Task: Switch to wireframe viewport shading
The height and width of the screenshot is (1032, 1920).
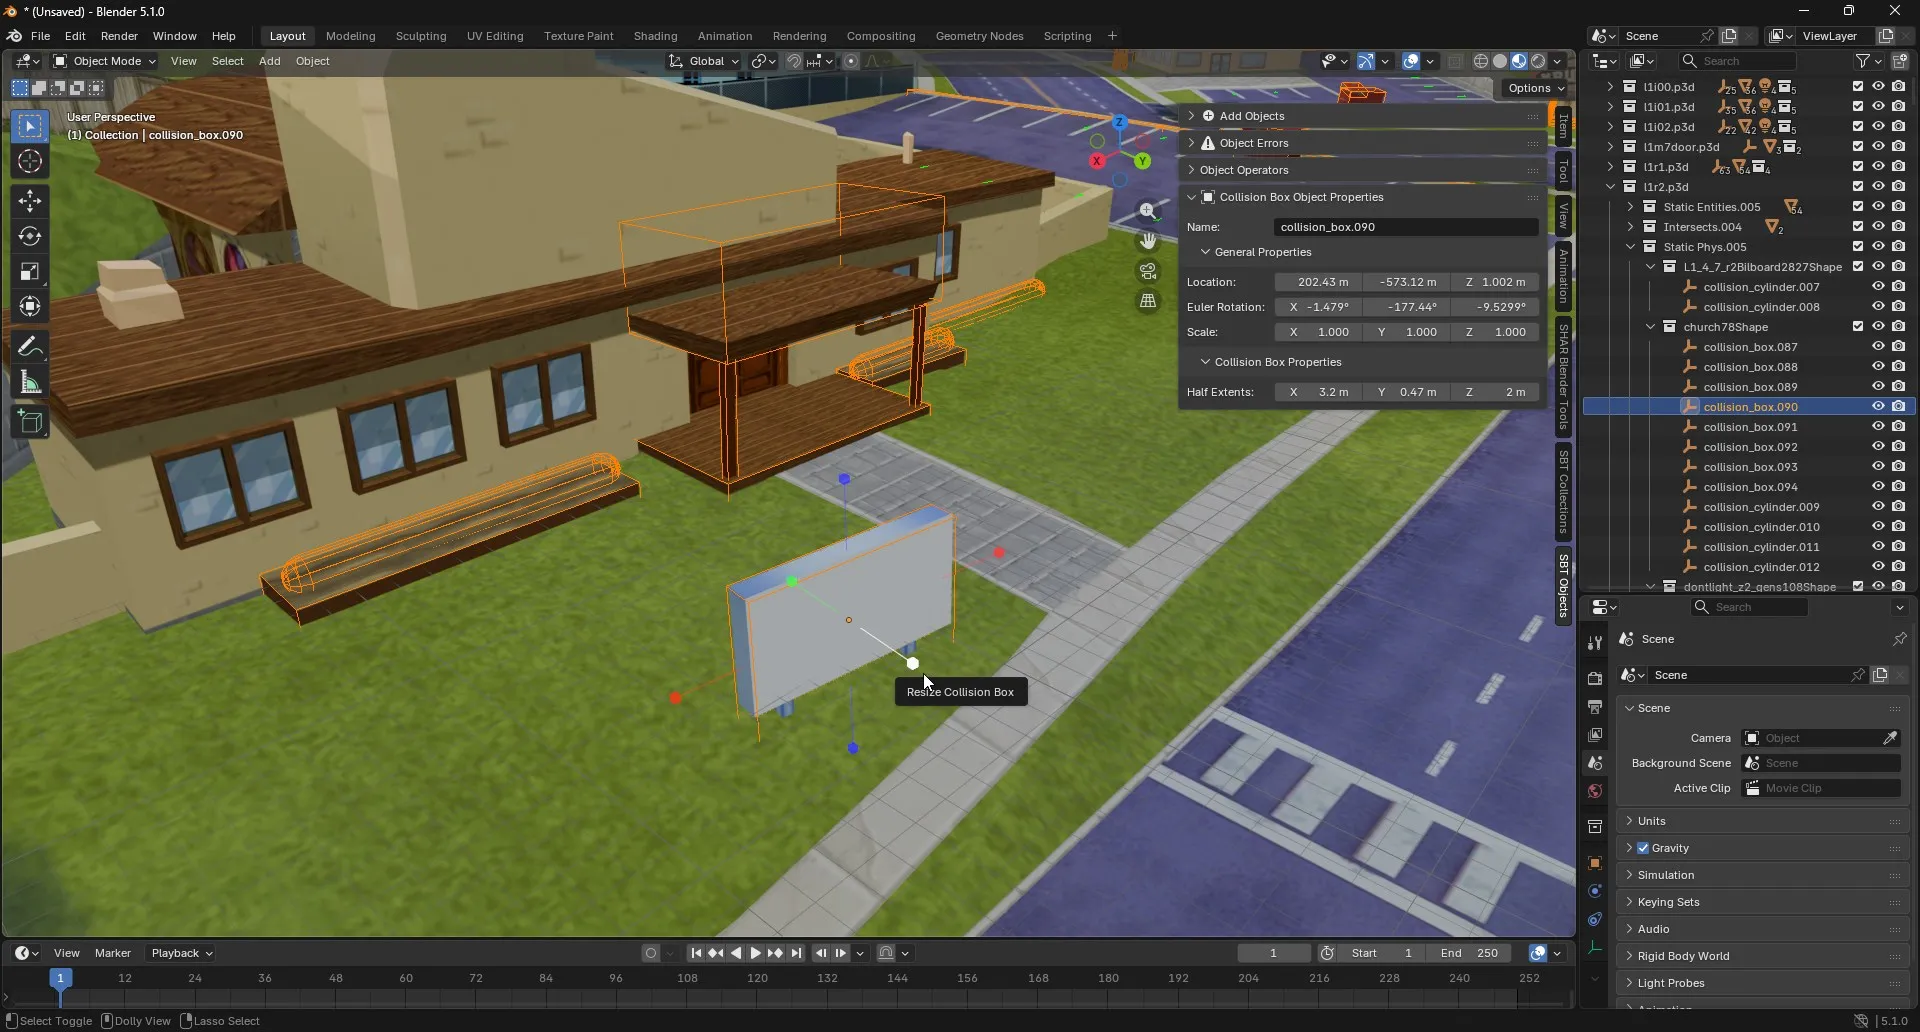Action: point(1481,61)
